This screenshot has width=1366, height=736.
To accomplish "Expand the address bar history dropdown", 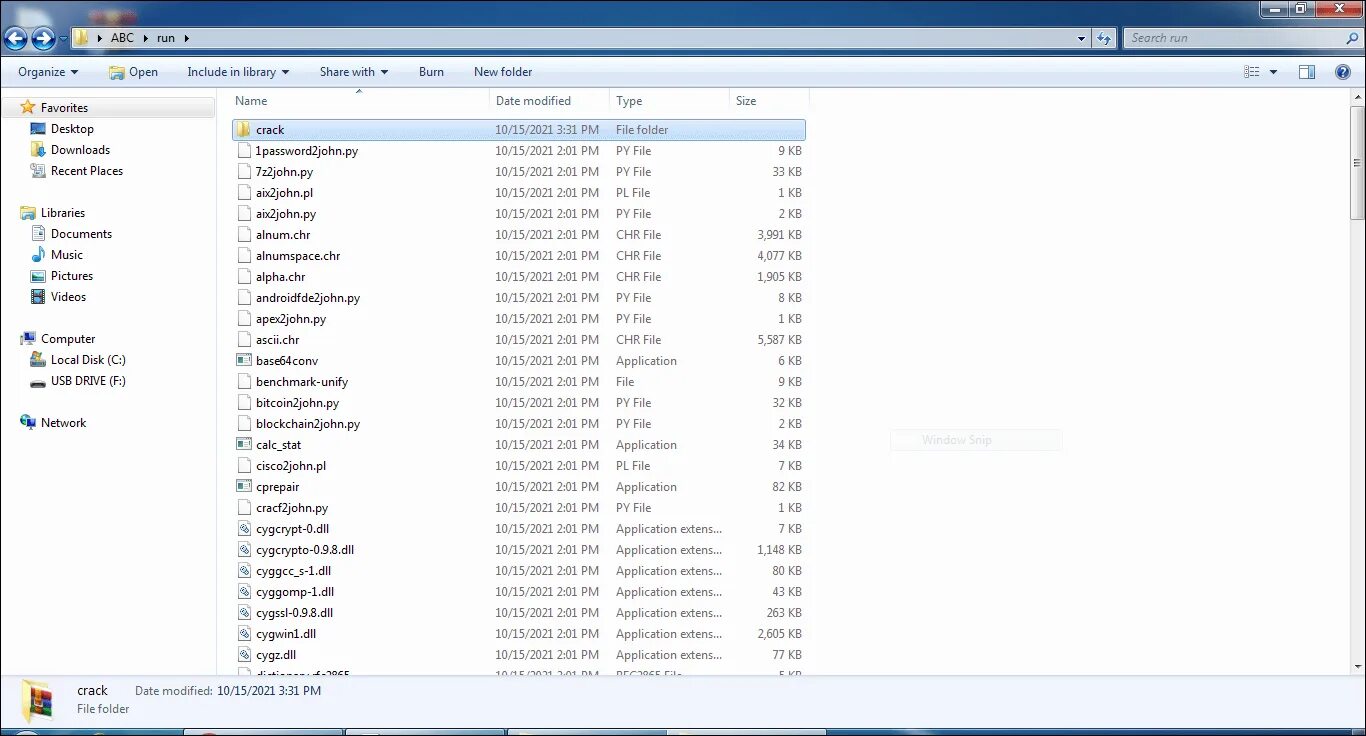I will click(1082, 39).
